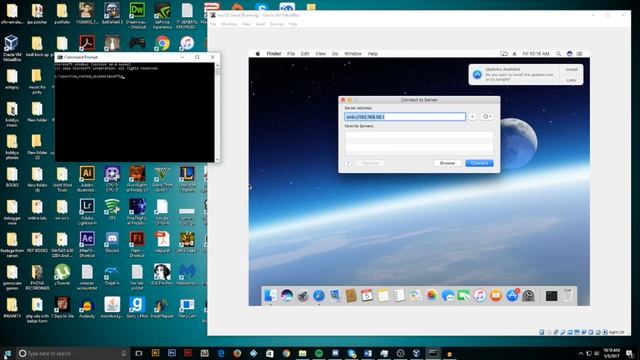
Task: Open Google Chrome desktop shortcut
Action: [162, 43]
